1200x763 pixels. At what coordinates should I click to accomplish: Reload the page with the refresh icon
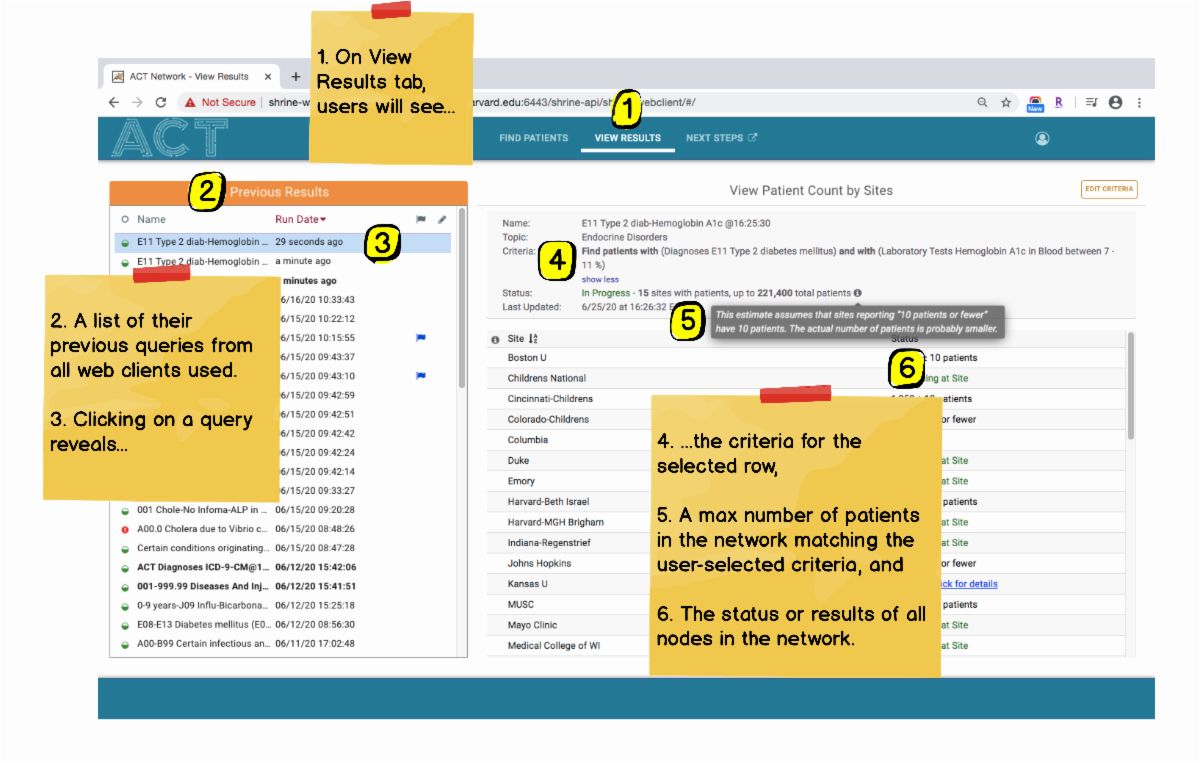(161, 102)
